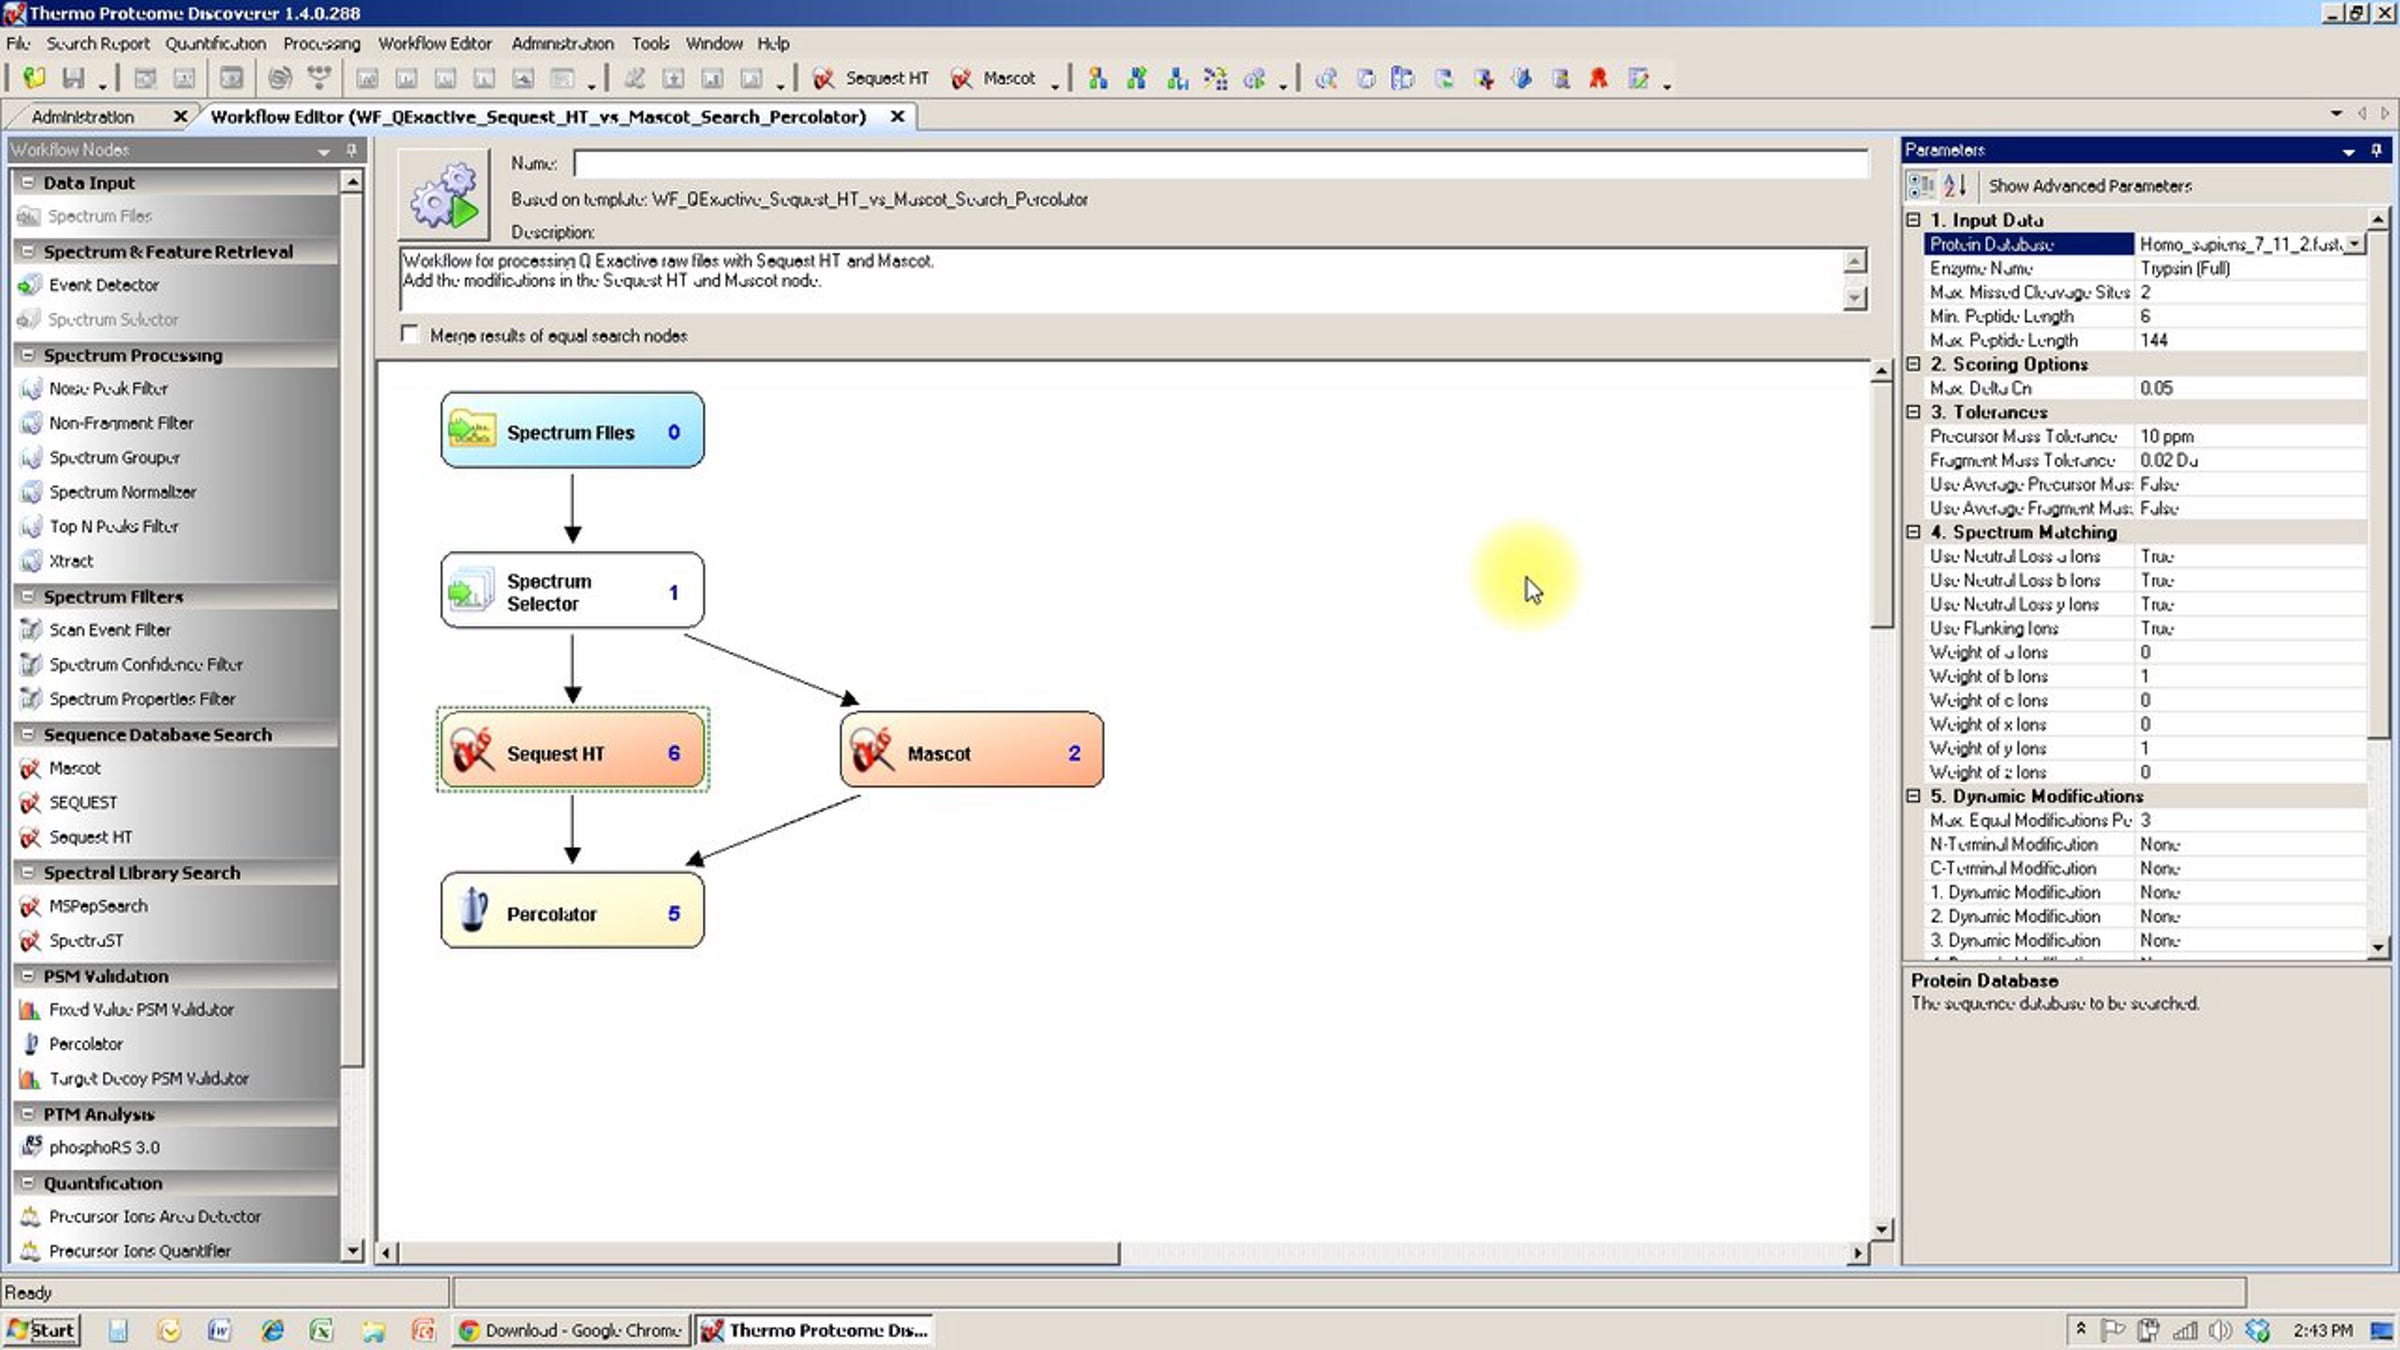This screenshot has width=2400, height=1350.
Task: Select MSPepSearch in Spectral Library Search
Action: click(x=98, y=906)
